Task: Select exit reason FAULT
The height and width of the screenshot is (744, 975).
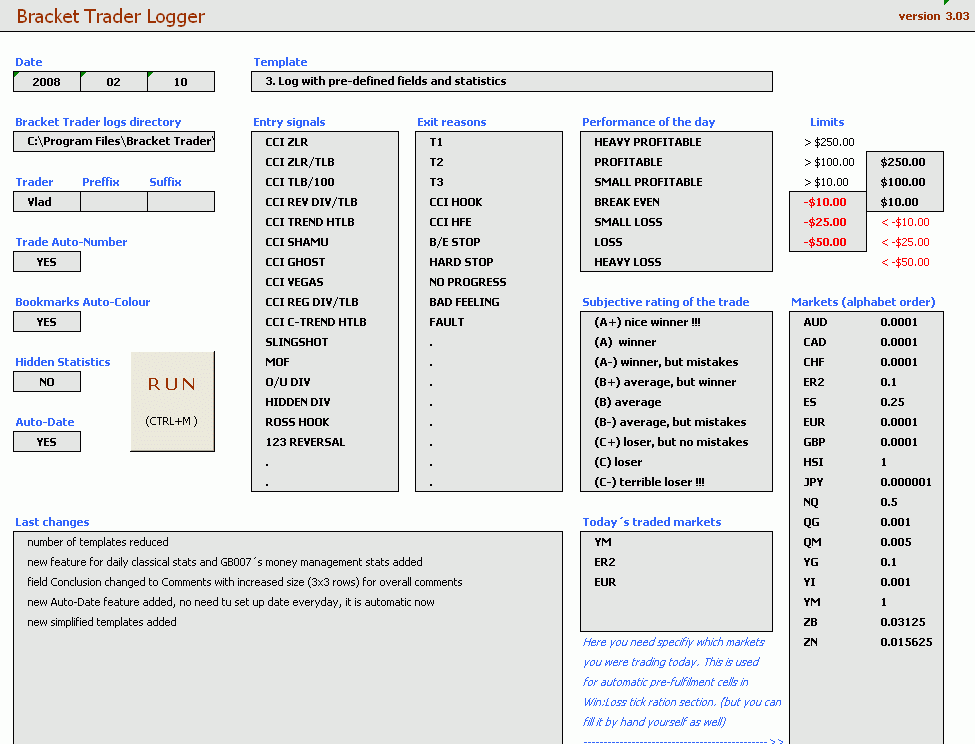Action: [489, 322]
